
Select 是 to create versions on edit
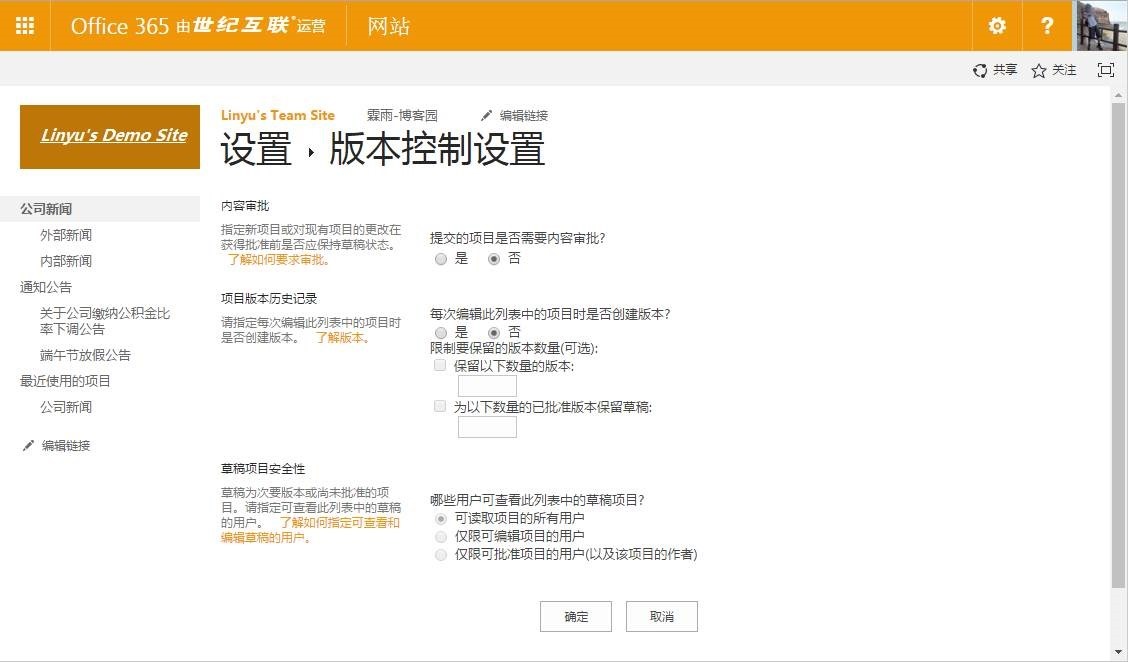point(441,332)
